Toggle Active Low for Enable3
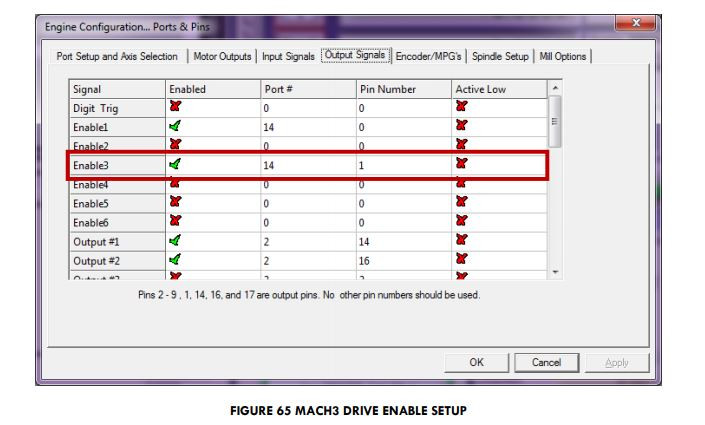This screenshot has width=705, height=425. pos(461,163)
